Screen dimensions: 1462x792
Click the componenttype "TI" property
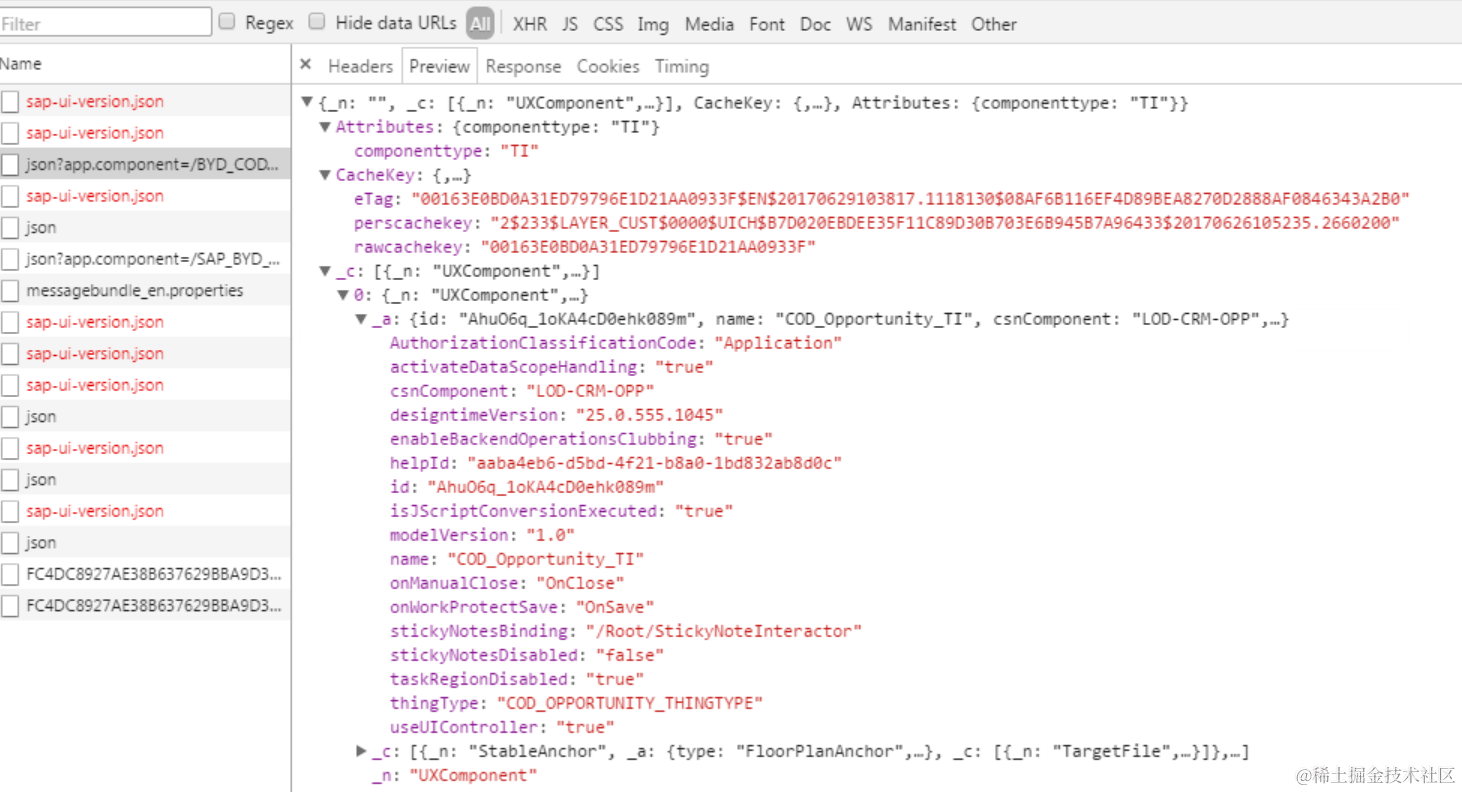[x=446, y=150]
